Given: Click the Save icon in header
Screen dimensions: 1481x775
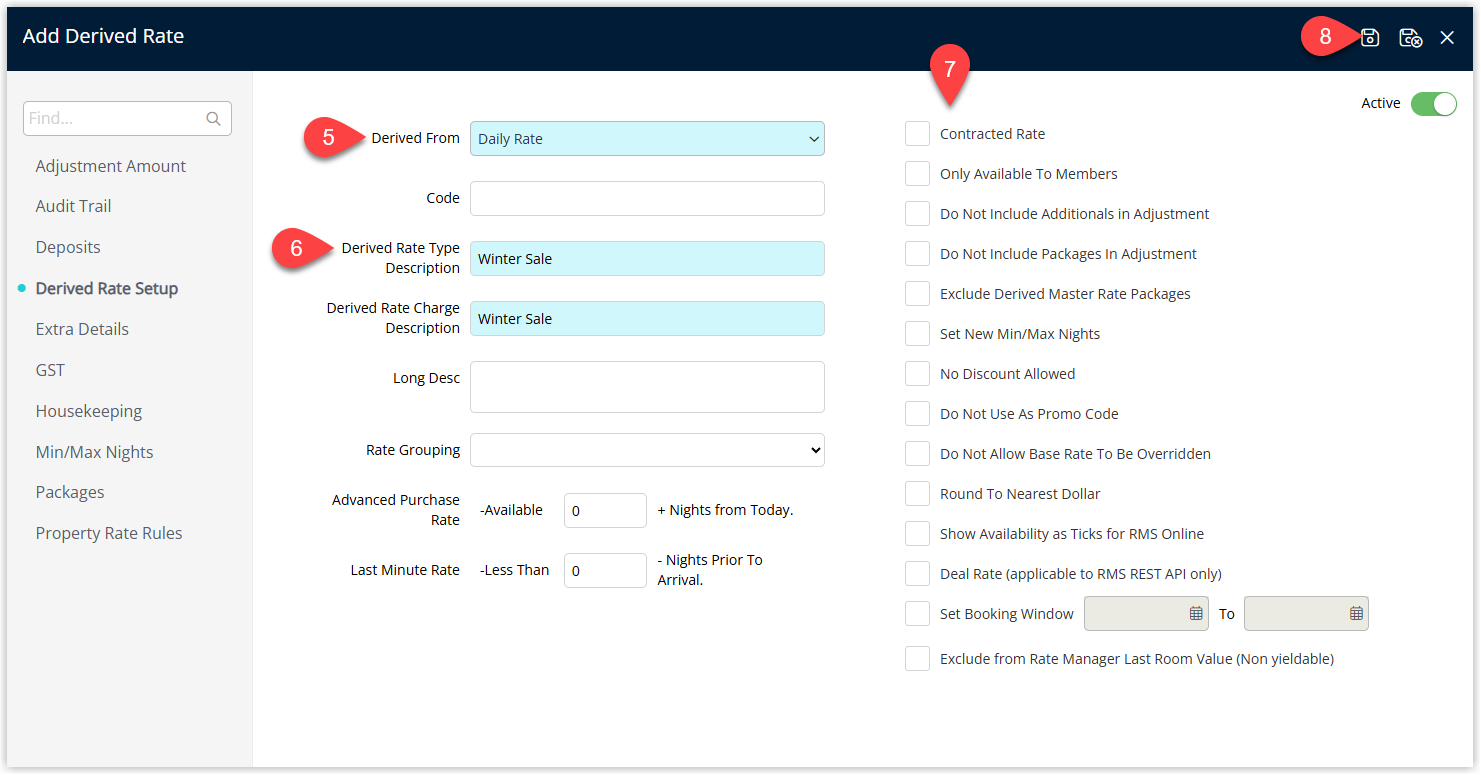Looking at the screenshot, I should point(1370,38).
